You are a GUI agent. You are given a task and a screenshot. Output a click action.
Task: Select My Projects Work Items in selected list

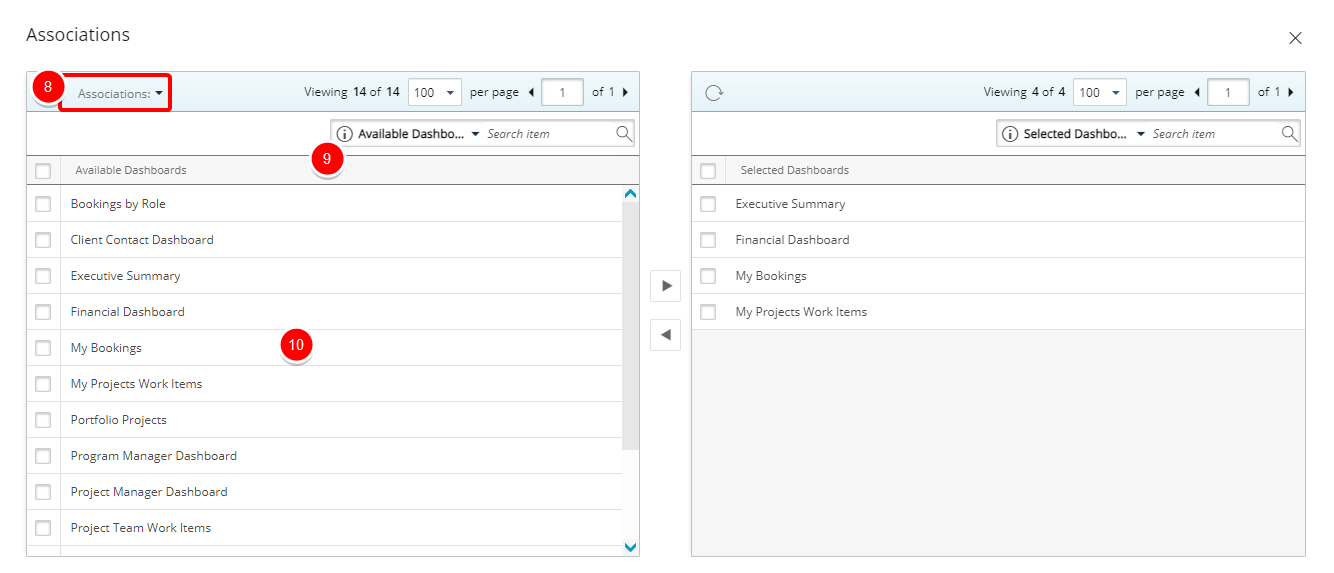[x=998, y=312]
